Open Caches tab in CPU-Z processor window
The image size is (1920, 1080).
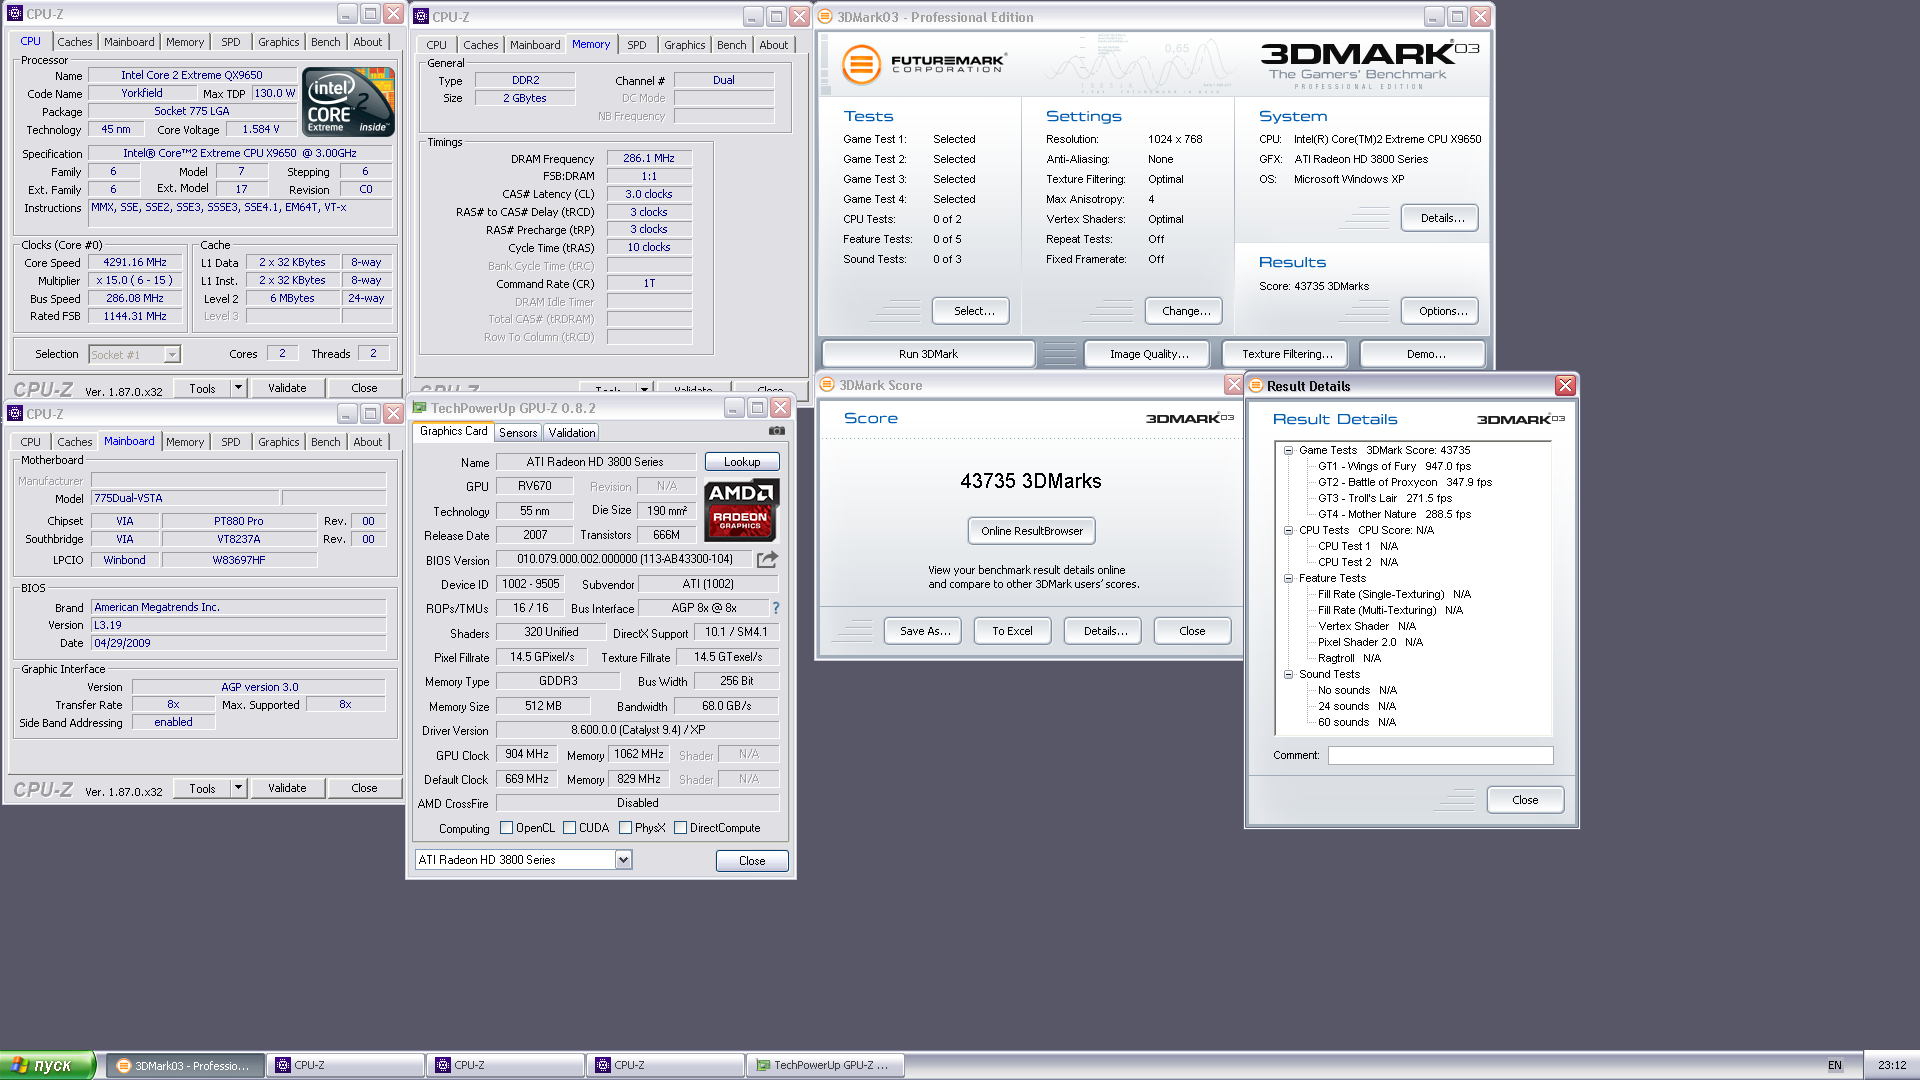[x=74, y=42]
